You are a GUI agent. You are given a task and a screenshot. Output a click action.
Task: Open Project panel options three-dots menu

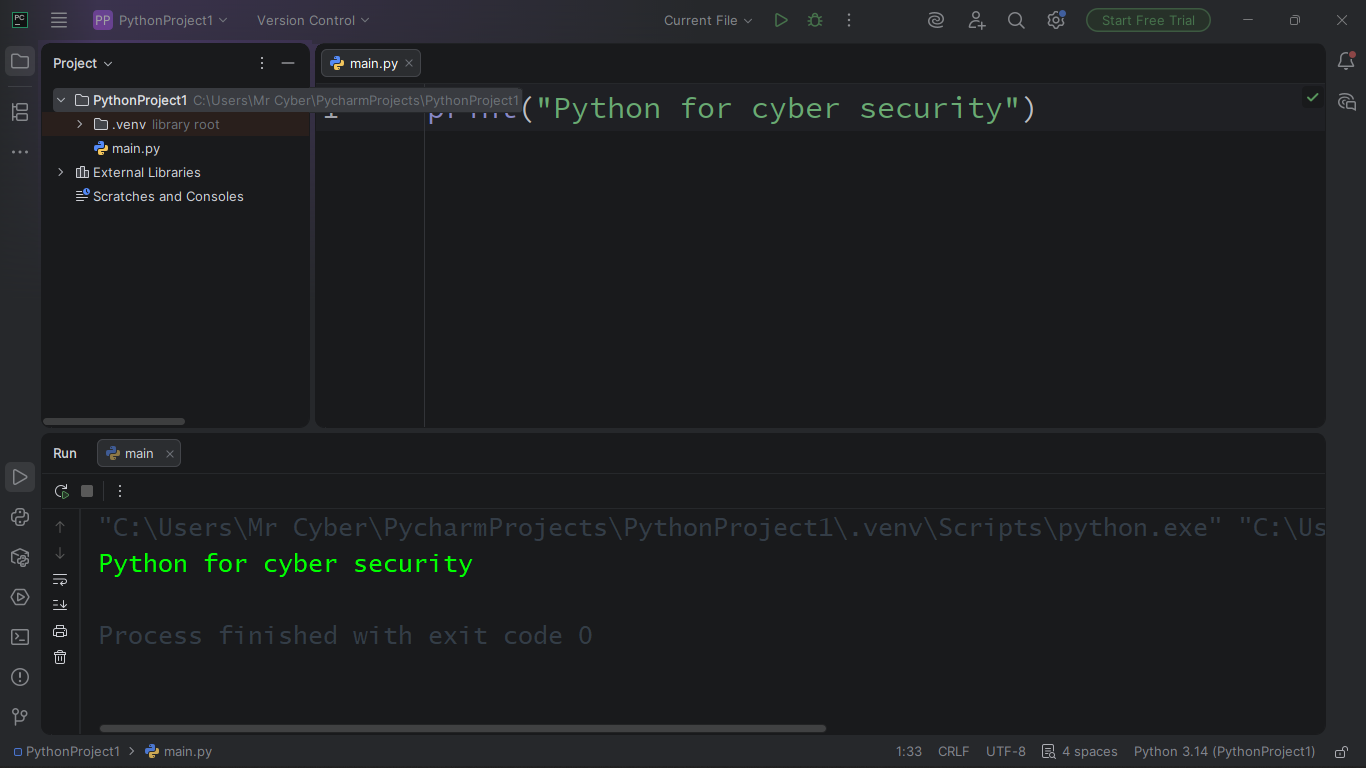coord(262,63)
